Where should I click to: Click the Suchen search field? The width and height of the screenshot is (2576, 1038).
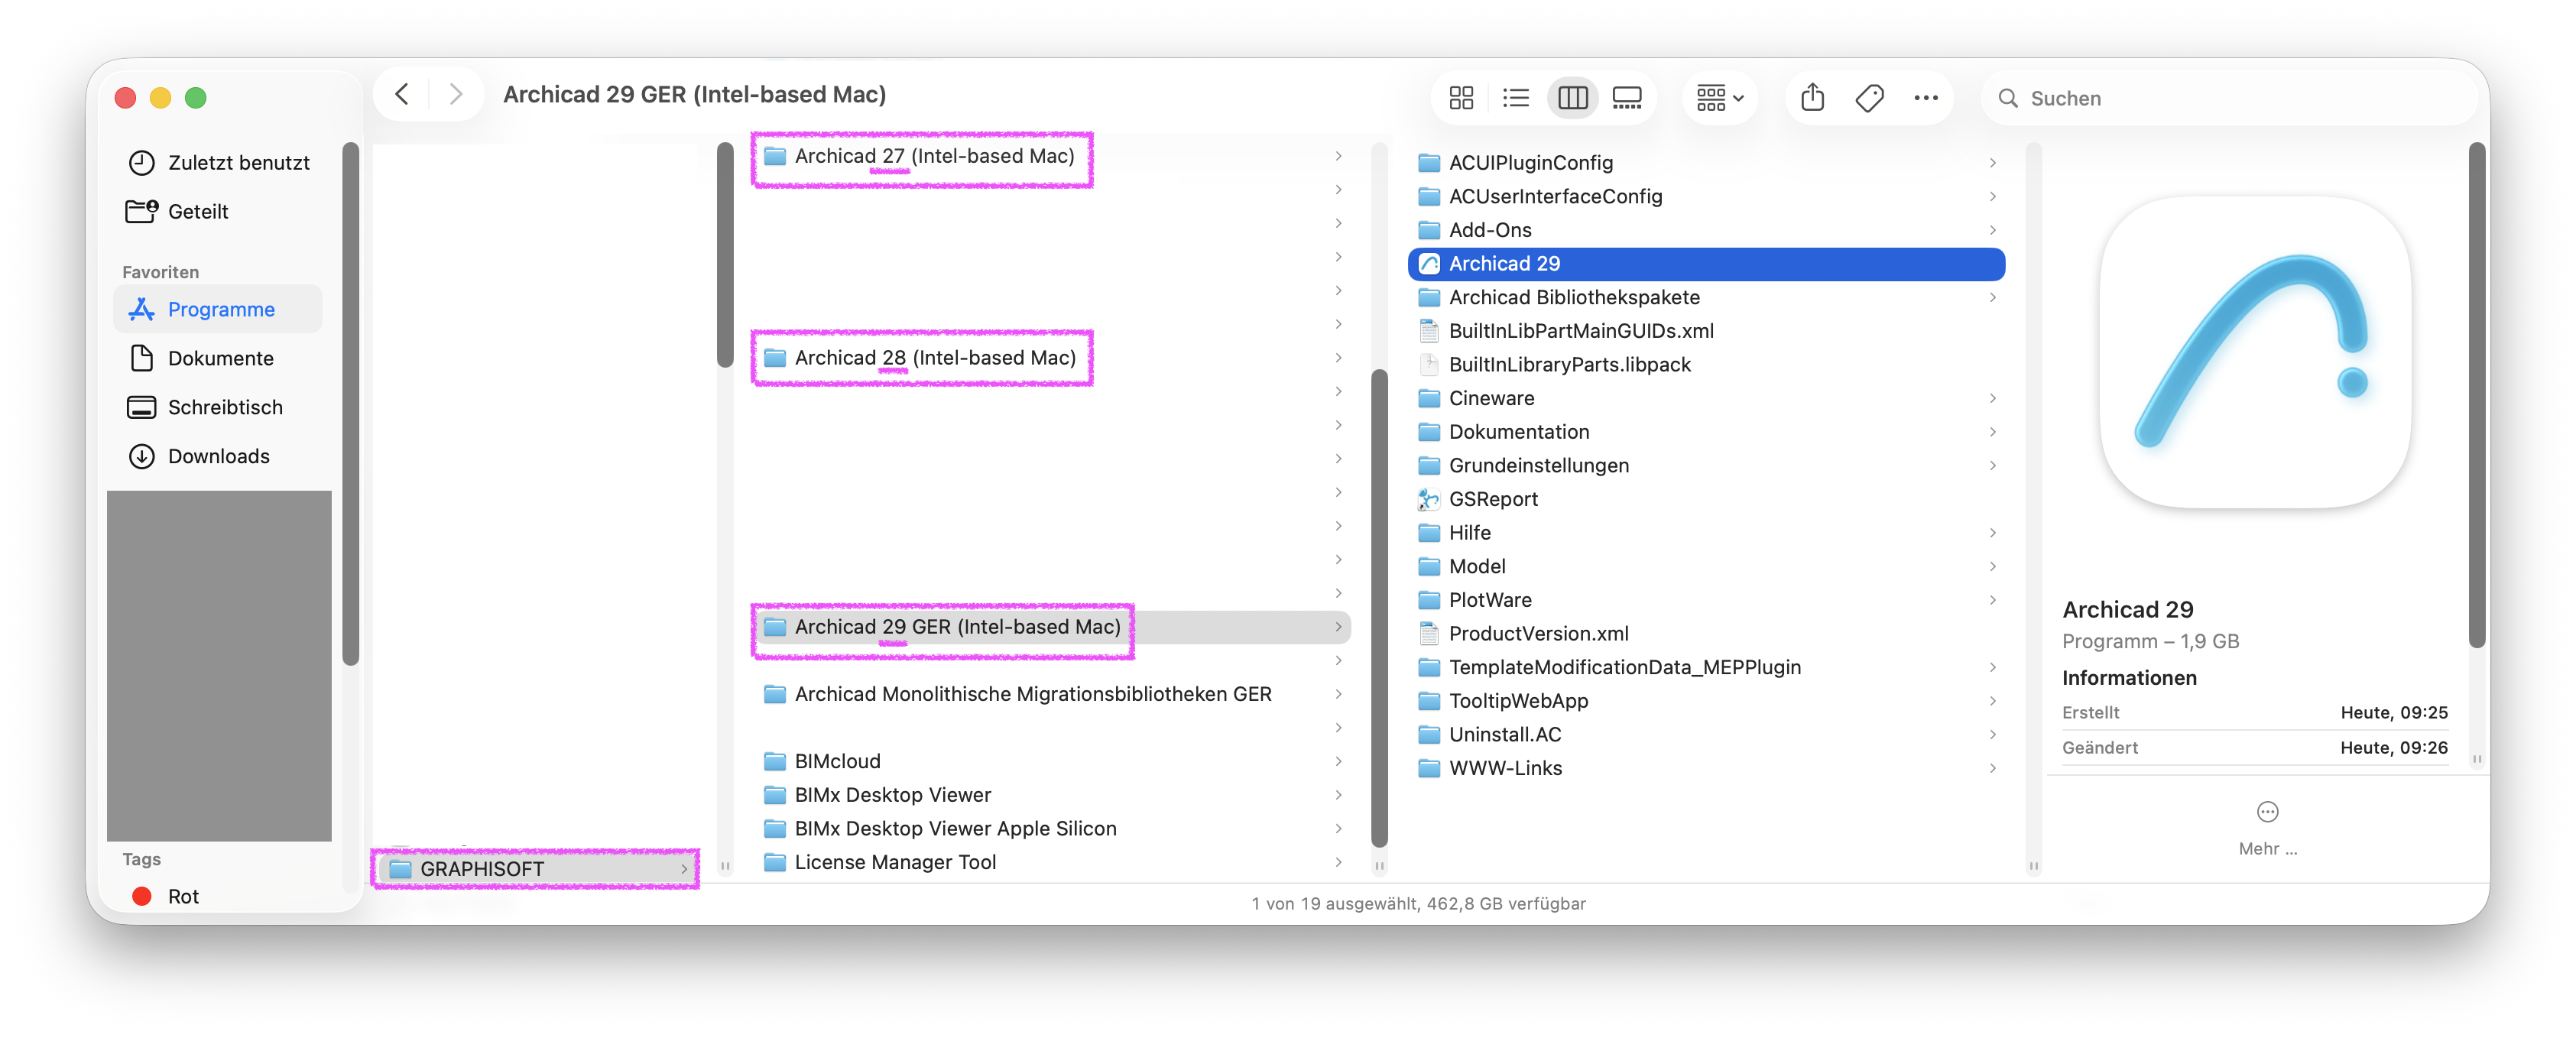click(x=2230, y=98)
